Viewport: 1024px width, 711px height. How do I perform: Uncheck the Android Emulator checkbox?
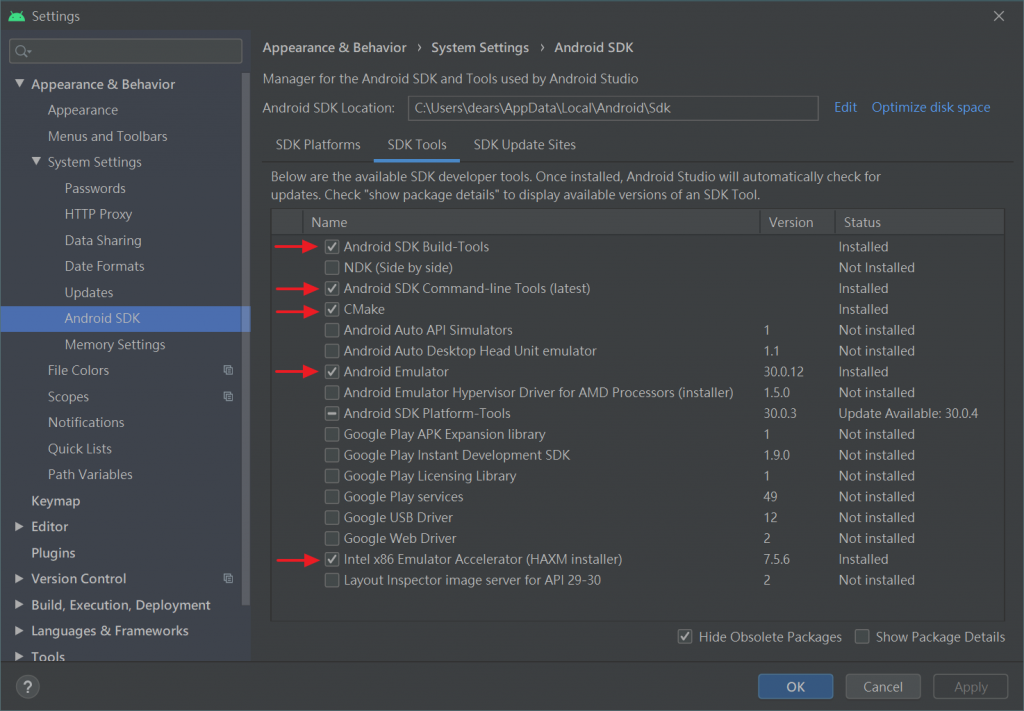click(x=332, y=372)
